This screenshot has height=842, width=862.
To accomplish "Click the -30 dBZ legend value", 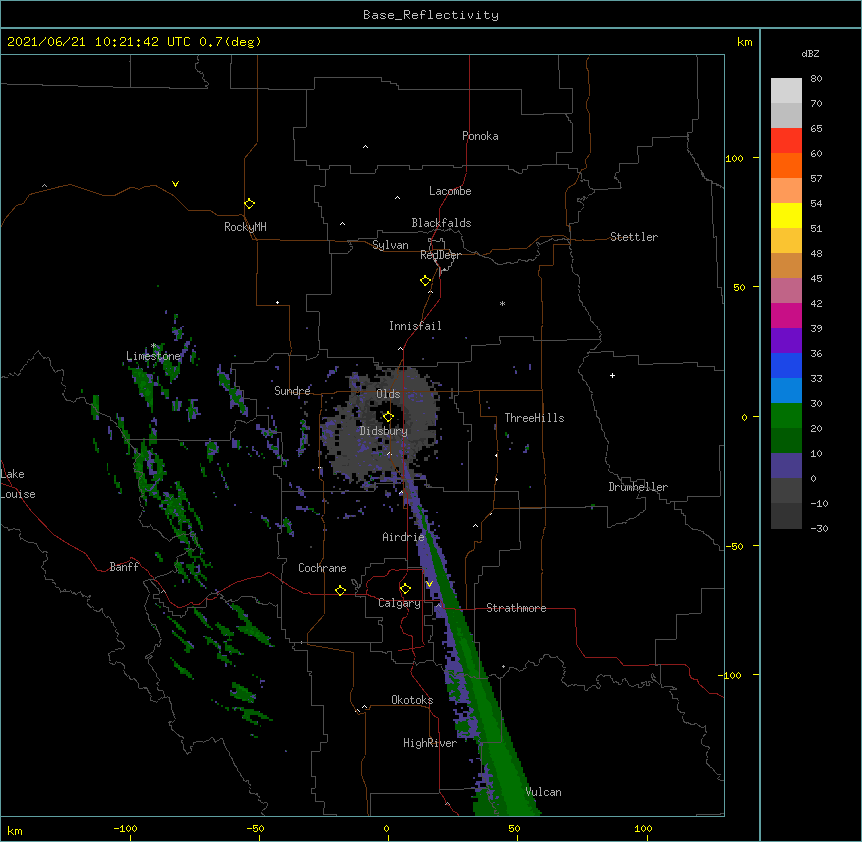I will (819, 529).
